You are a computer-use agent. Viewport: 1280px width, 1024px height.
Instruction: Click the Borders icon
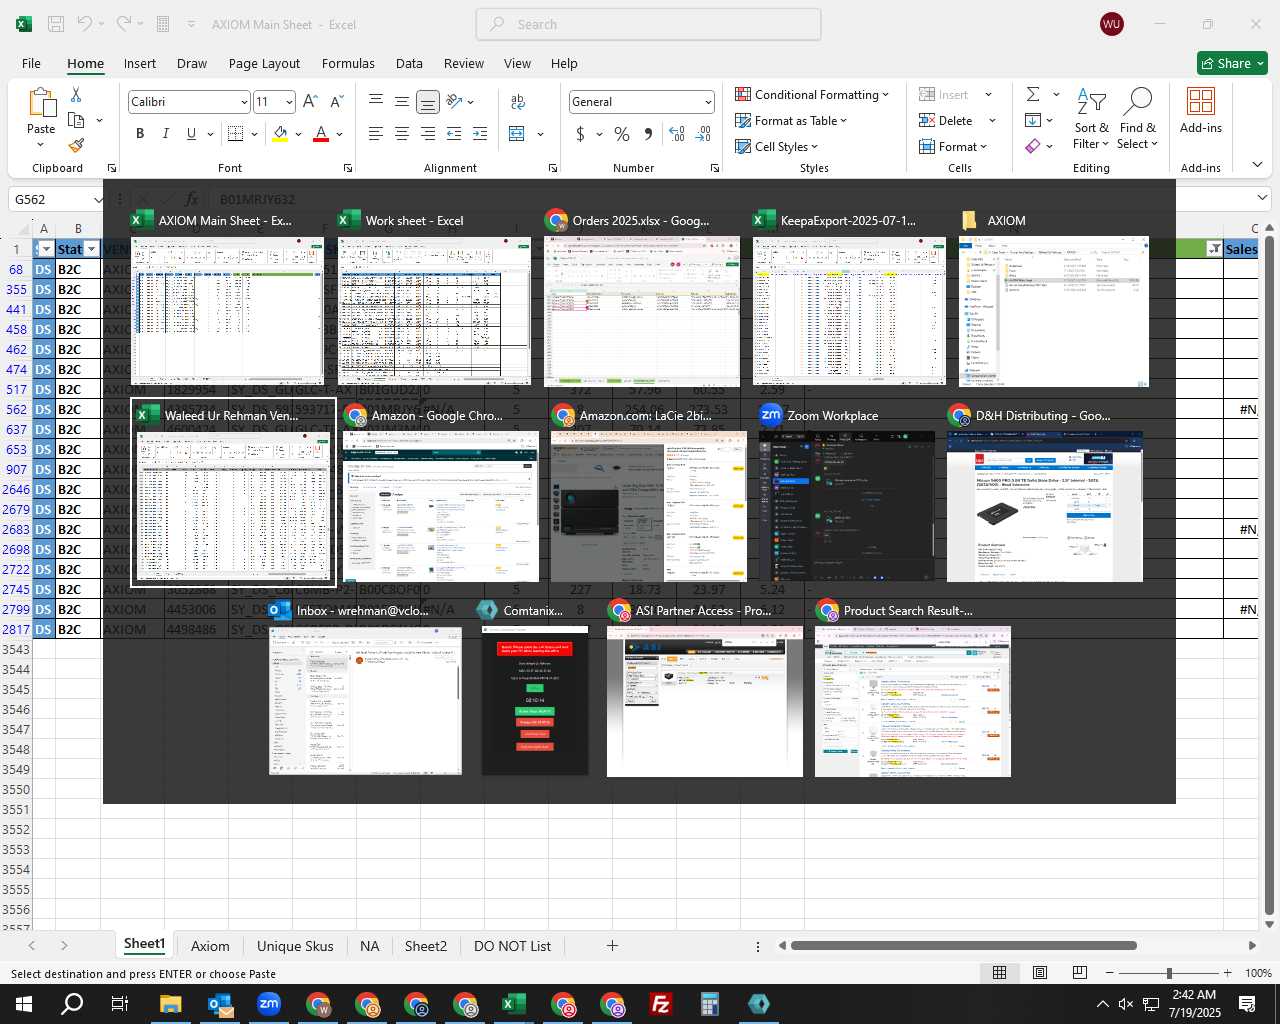click(236, 134)
